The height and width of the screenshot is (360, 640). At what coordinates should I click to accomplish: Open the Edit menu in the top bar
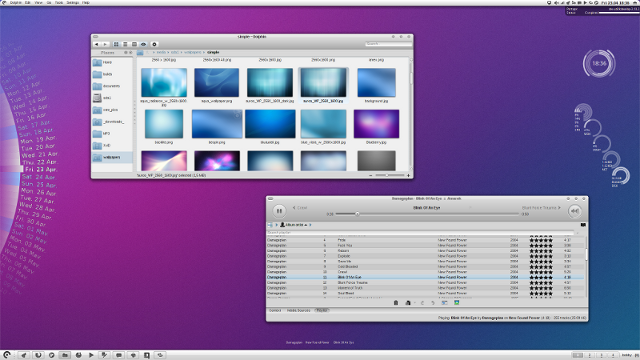pyautogui.click(x=28, y=2)
